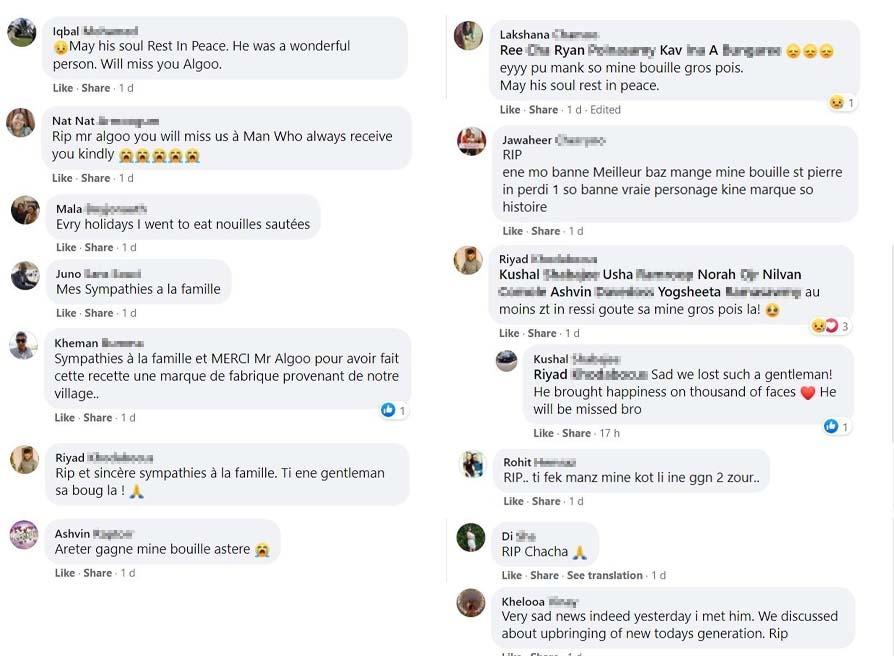Open the like reaction on Kushal's reply
This screenshot has height=670, width=894.
point(837,427)
